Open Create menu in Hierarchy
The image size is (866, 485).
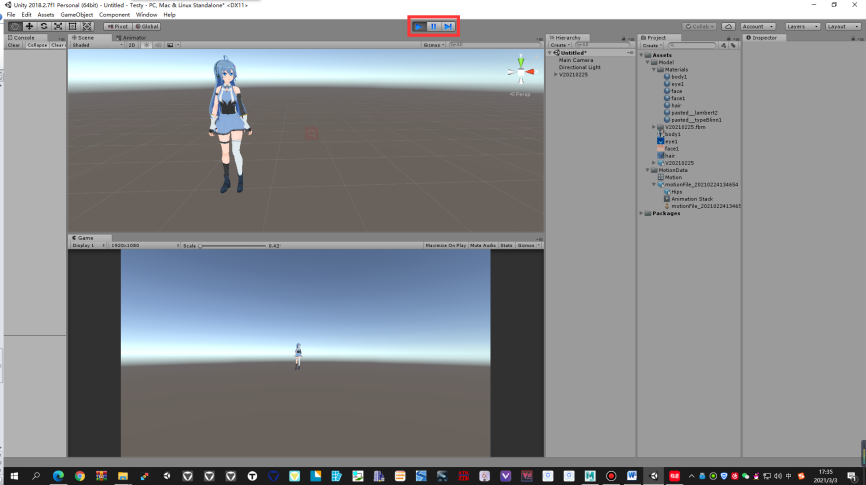tap(559, 45)
